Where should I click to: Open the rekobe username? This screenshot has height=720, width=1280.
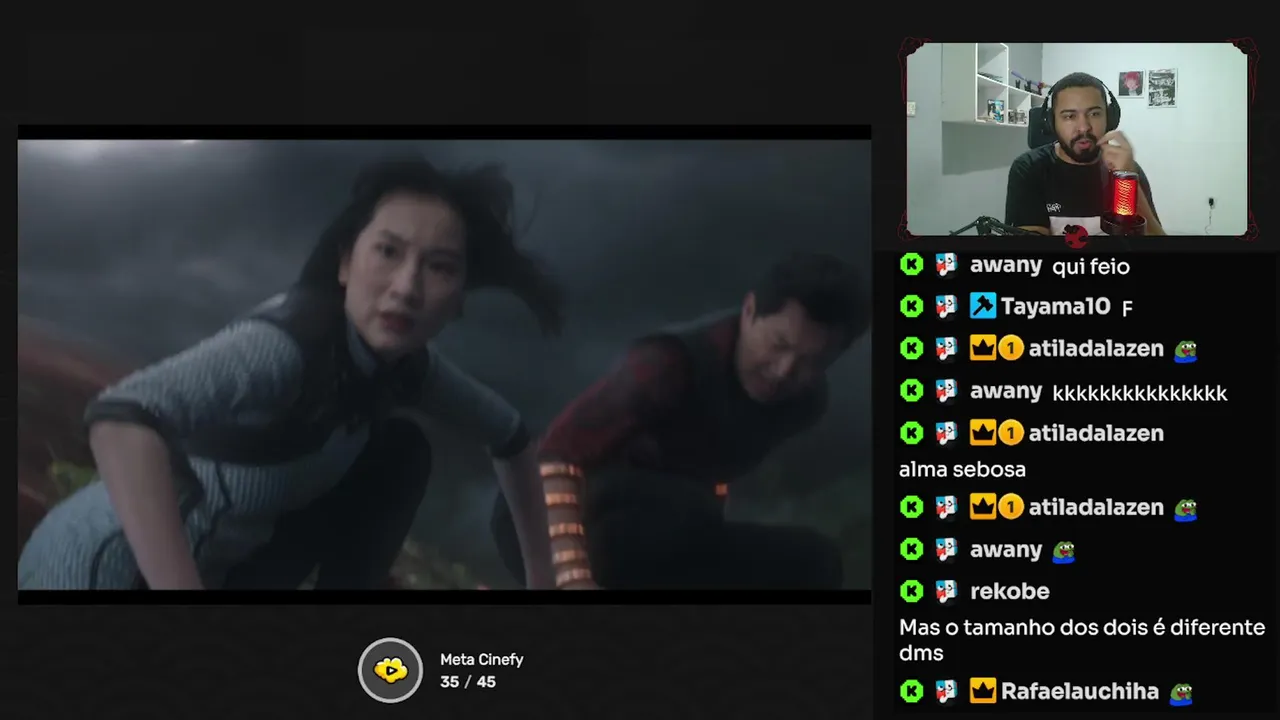[1009, 591]
